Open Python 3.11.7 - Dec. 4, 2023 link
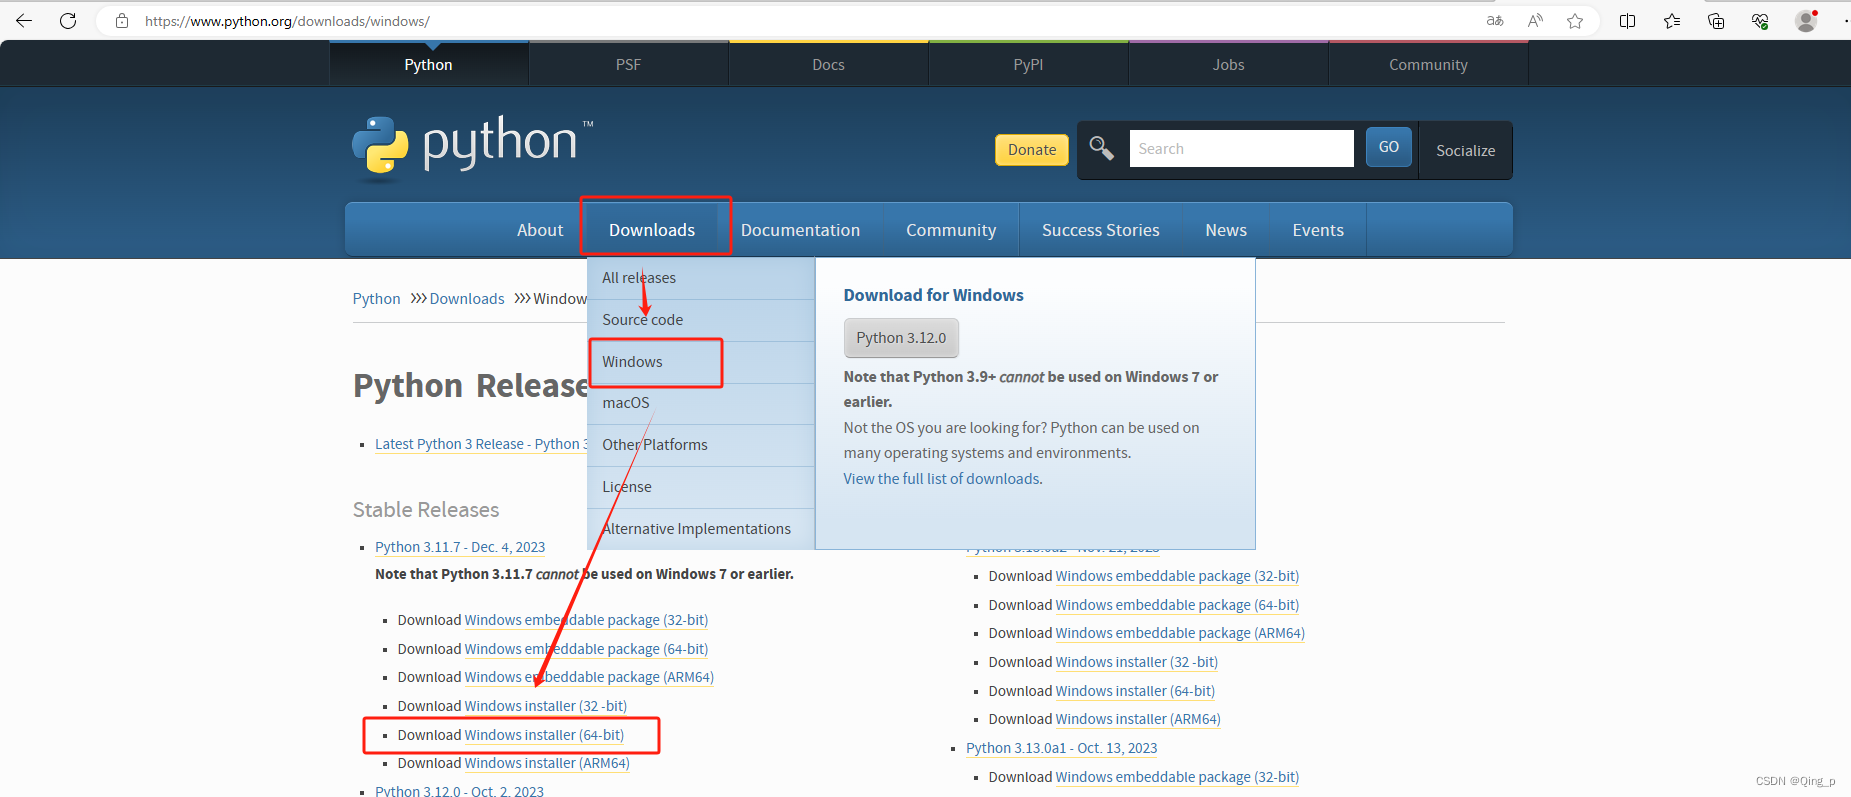The width and height of the screenshot is (1851, 797). click(460, 547)
